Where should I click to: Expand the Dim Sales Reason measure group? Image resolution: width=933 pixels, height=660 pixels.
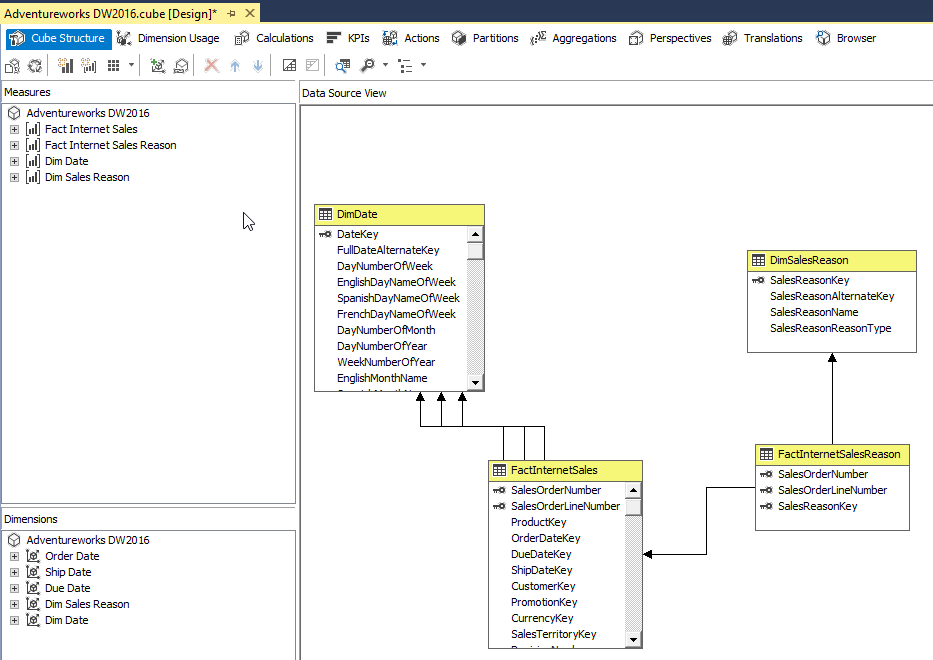coord(14,177)
